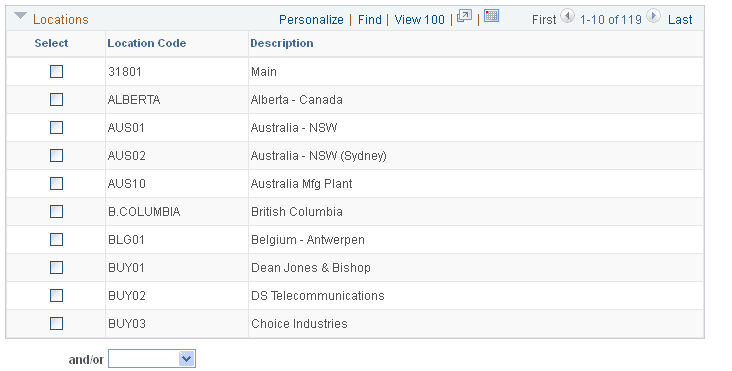
Task: Sort by Description column header
Action: pos(282,43)
